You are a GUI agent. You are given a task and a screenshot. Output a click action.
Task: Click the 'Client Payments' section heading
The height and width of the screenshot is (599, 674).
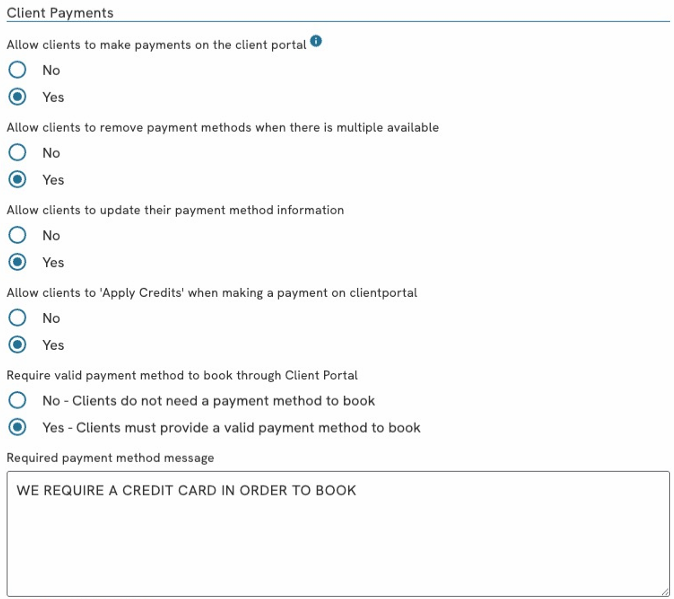(x=60, y=13)
